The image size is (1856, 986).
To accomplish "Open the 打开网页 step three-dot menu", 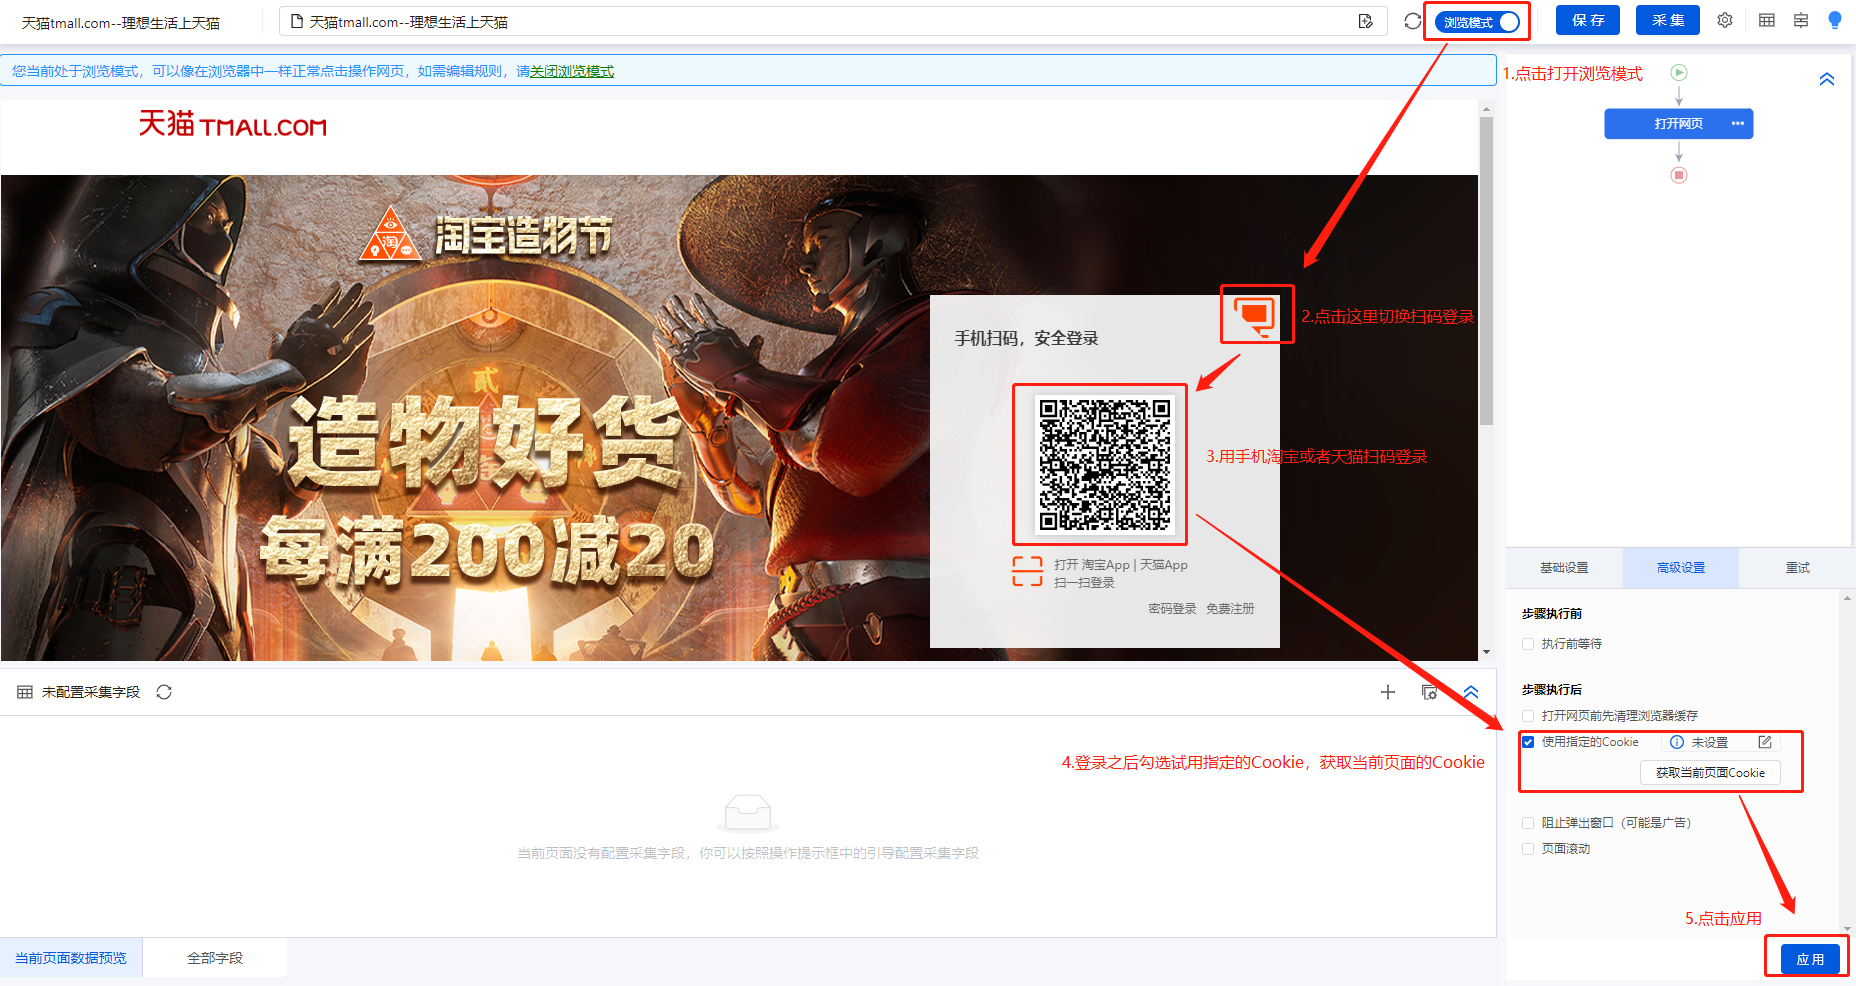I will click(x=1738, y=124).
